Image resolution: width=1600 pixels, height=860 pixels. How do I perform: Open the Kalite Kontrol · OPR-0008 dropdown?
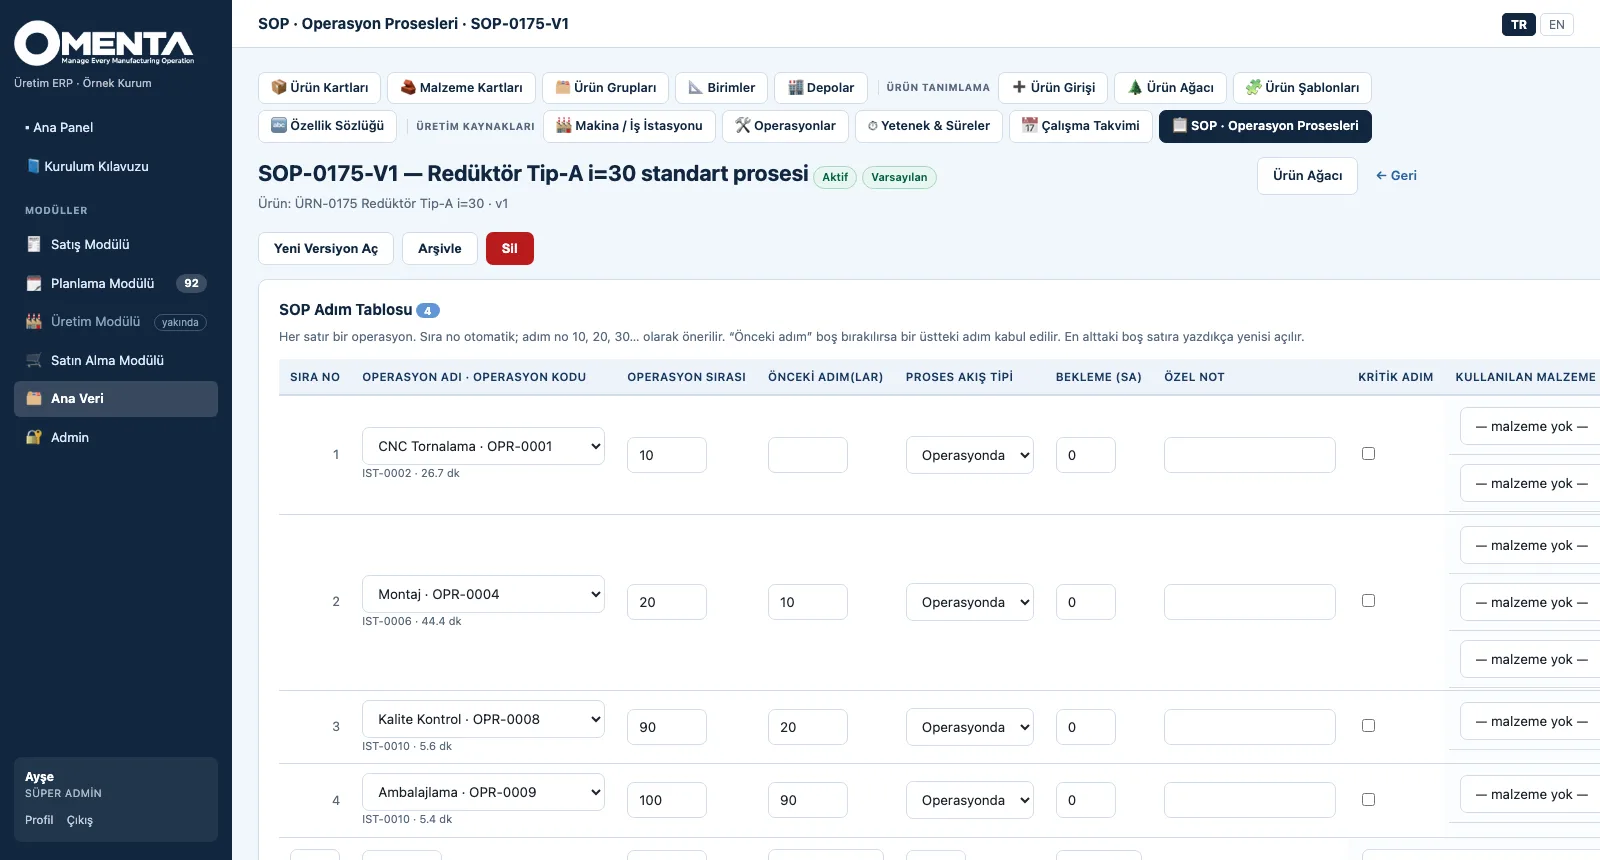[x=483, y=719]
